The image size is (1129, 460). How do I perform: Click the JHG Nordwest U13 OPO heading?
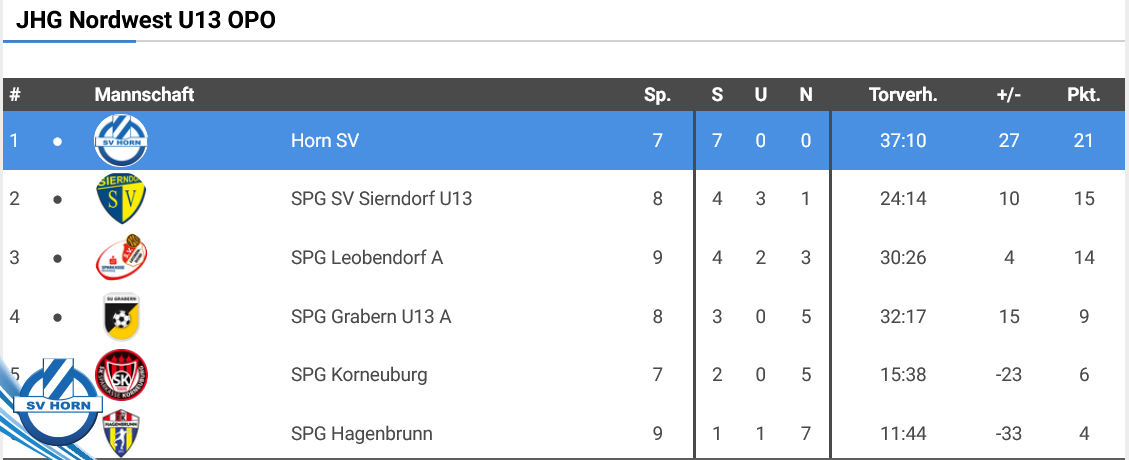[145, 20]
